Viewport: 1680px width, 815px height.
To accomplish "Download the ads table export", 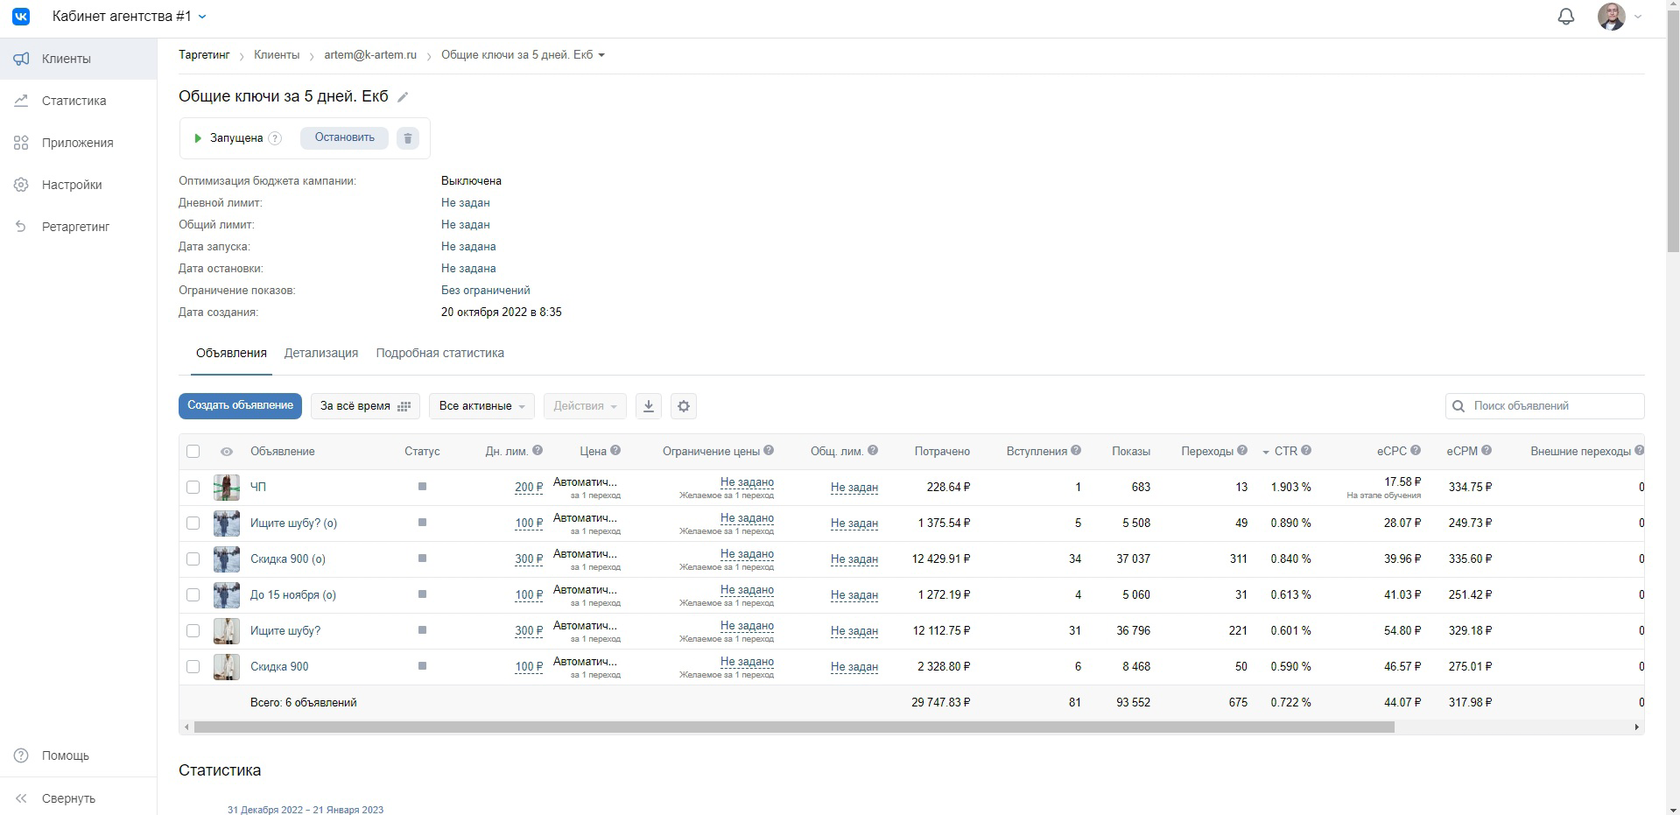I will pyautogui.click(x=648, y=406).
